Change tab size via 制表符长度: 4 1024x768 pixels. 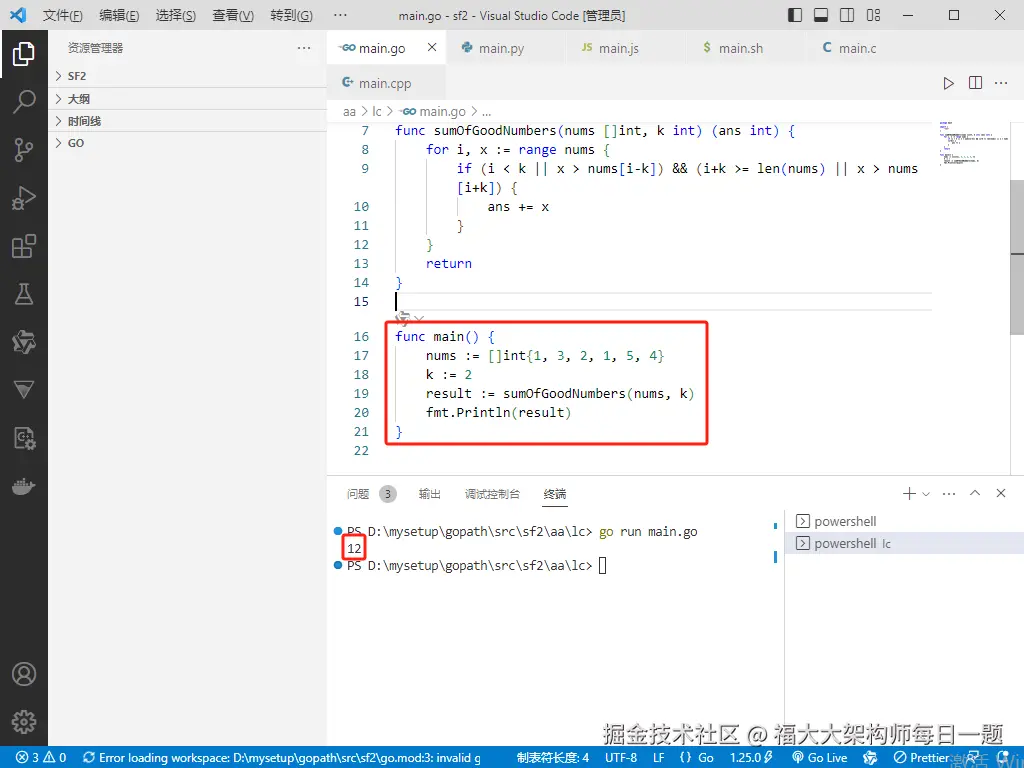(x=552, y=758)
